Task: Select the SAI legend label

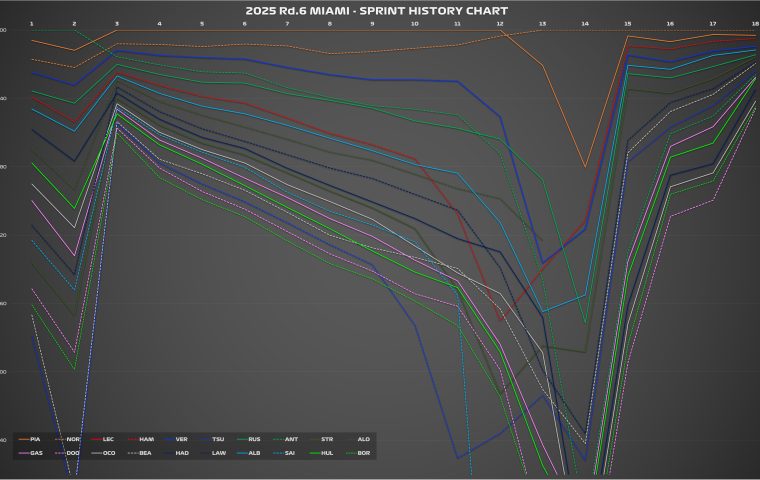Action: (291, 453)
